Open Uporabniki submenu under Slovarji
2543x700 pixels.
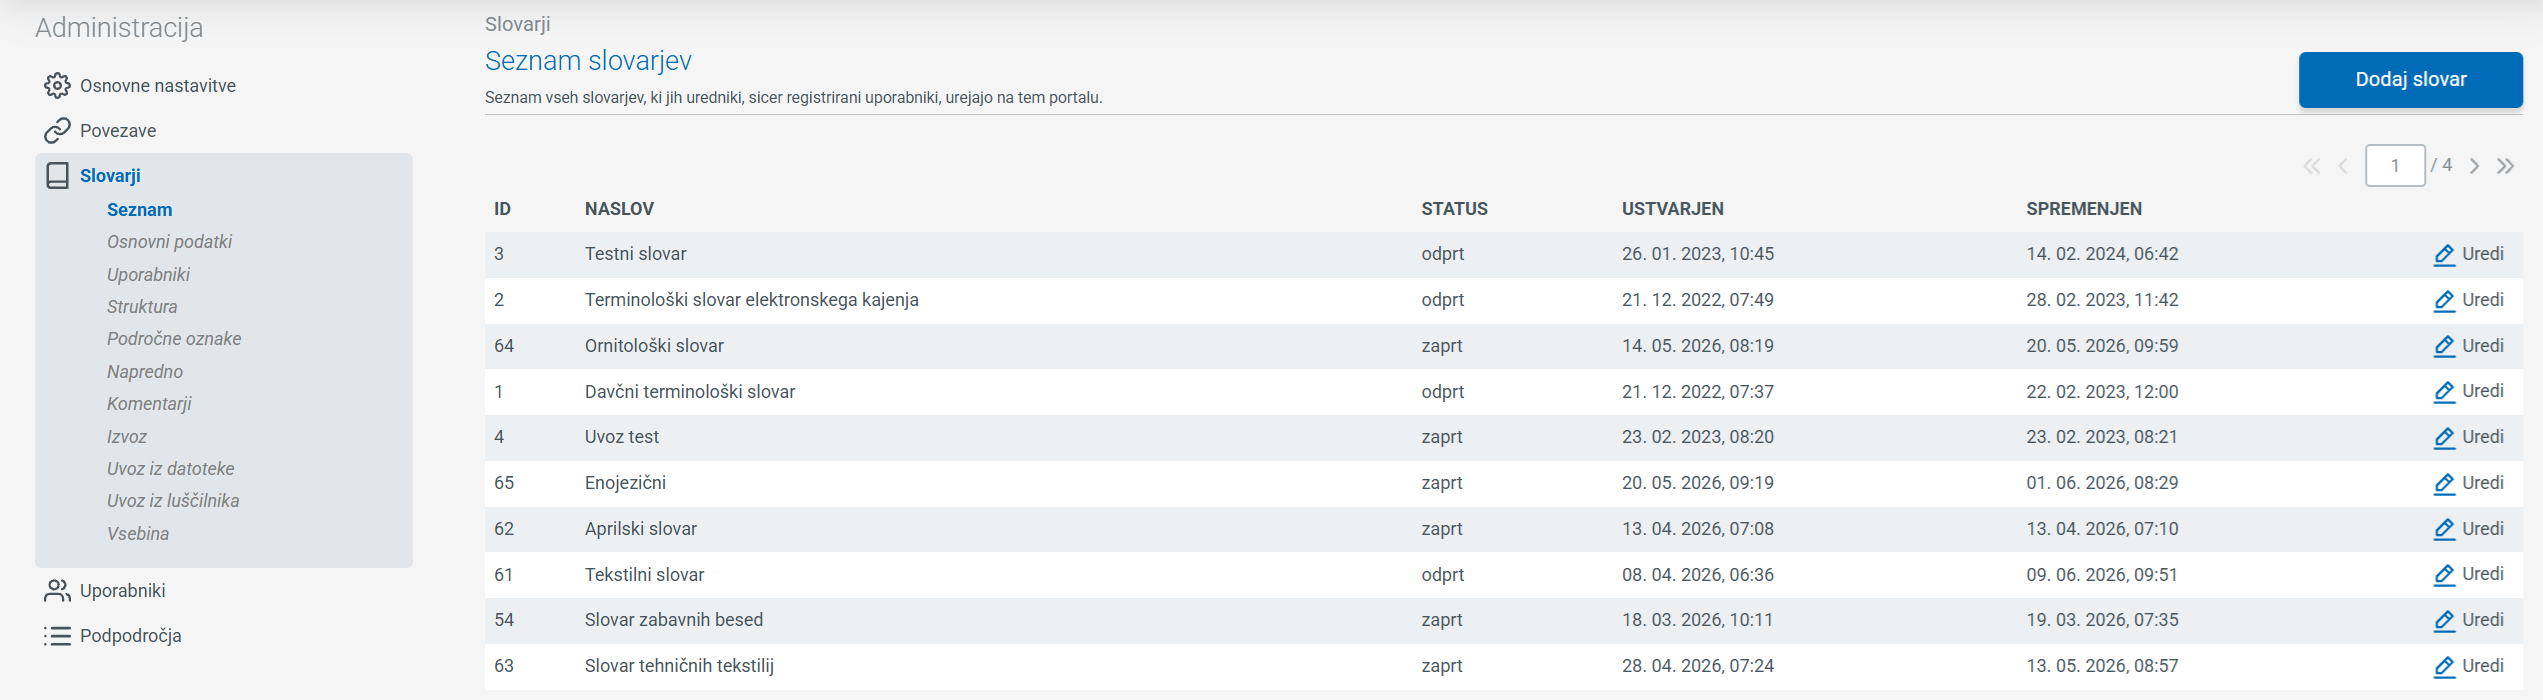pyautogui.click(x=149, y=275)
